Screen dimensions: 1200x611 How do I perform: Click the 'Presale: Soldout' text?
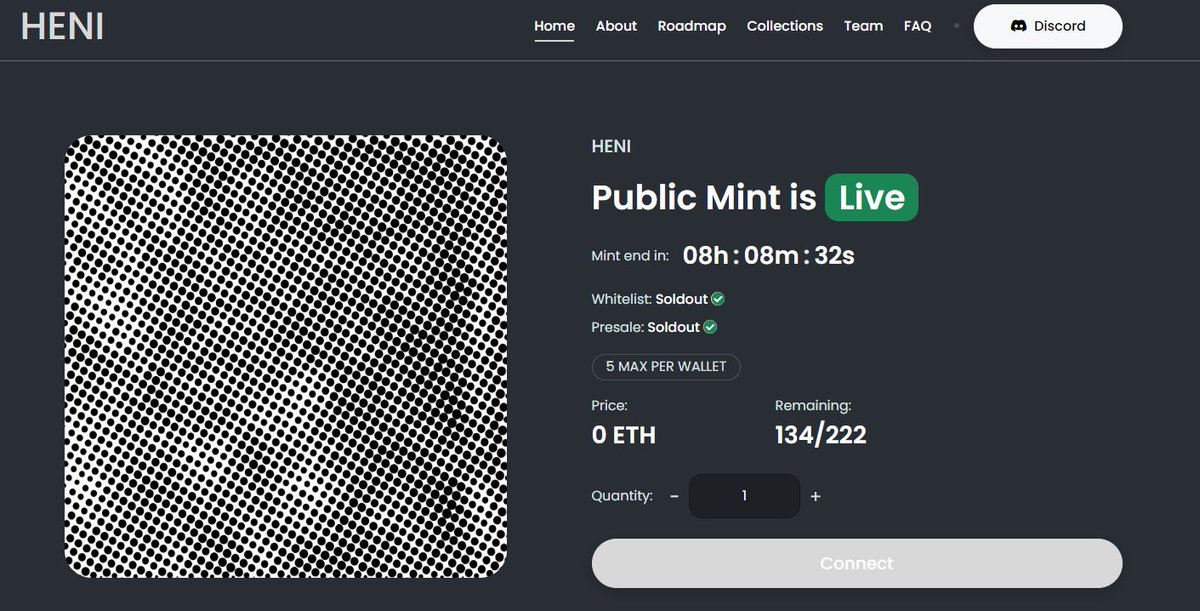pos(646,327)
